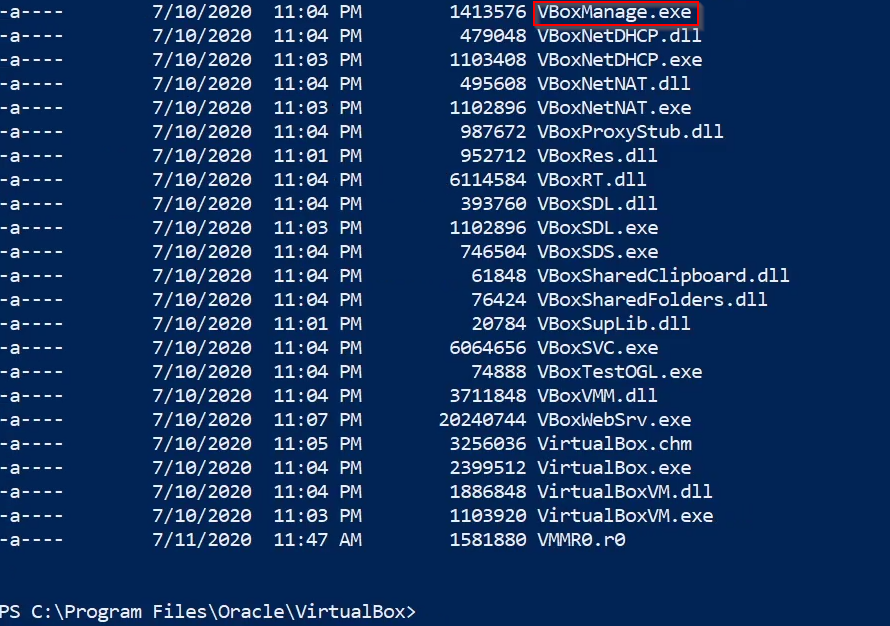
Task: Select the VBoxSVC.exe entry
Action: (598, 348)
